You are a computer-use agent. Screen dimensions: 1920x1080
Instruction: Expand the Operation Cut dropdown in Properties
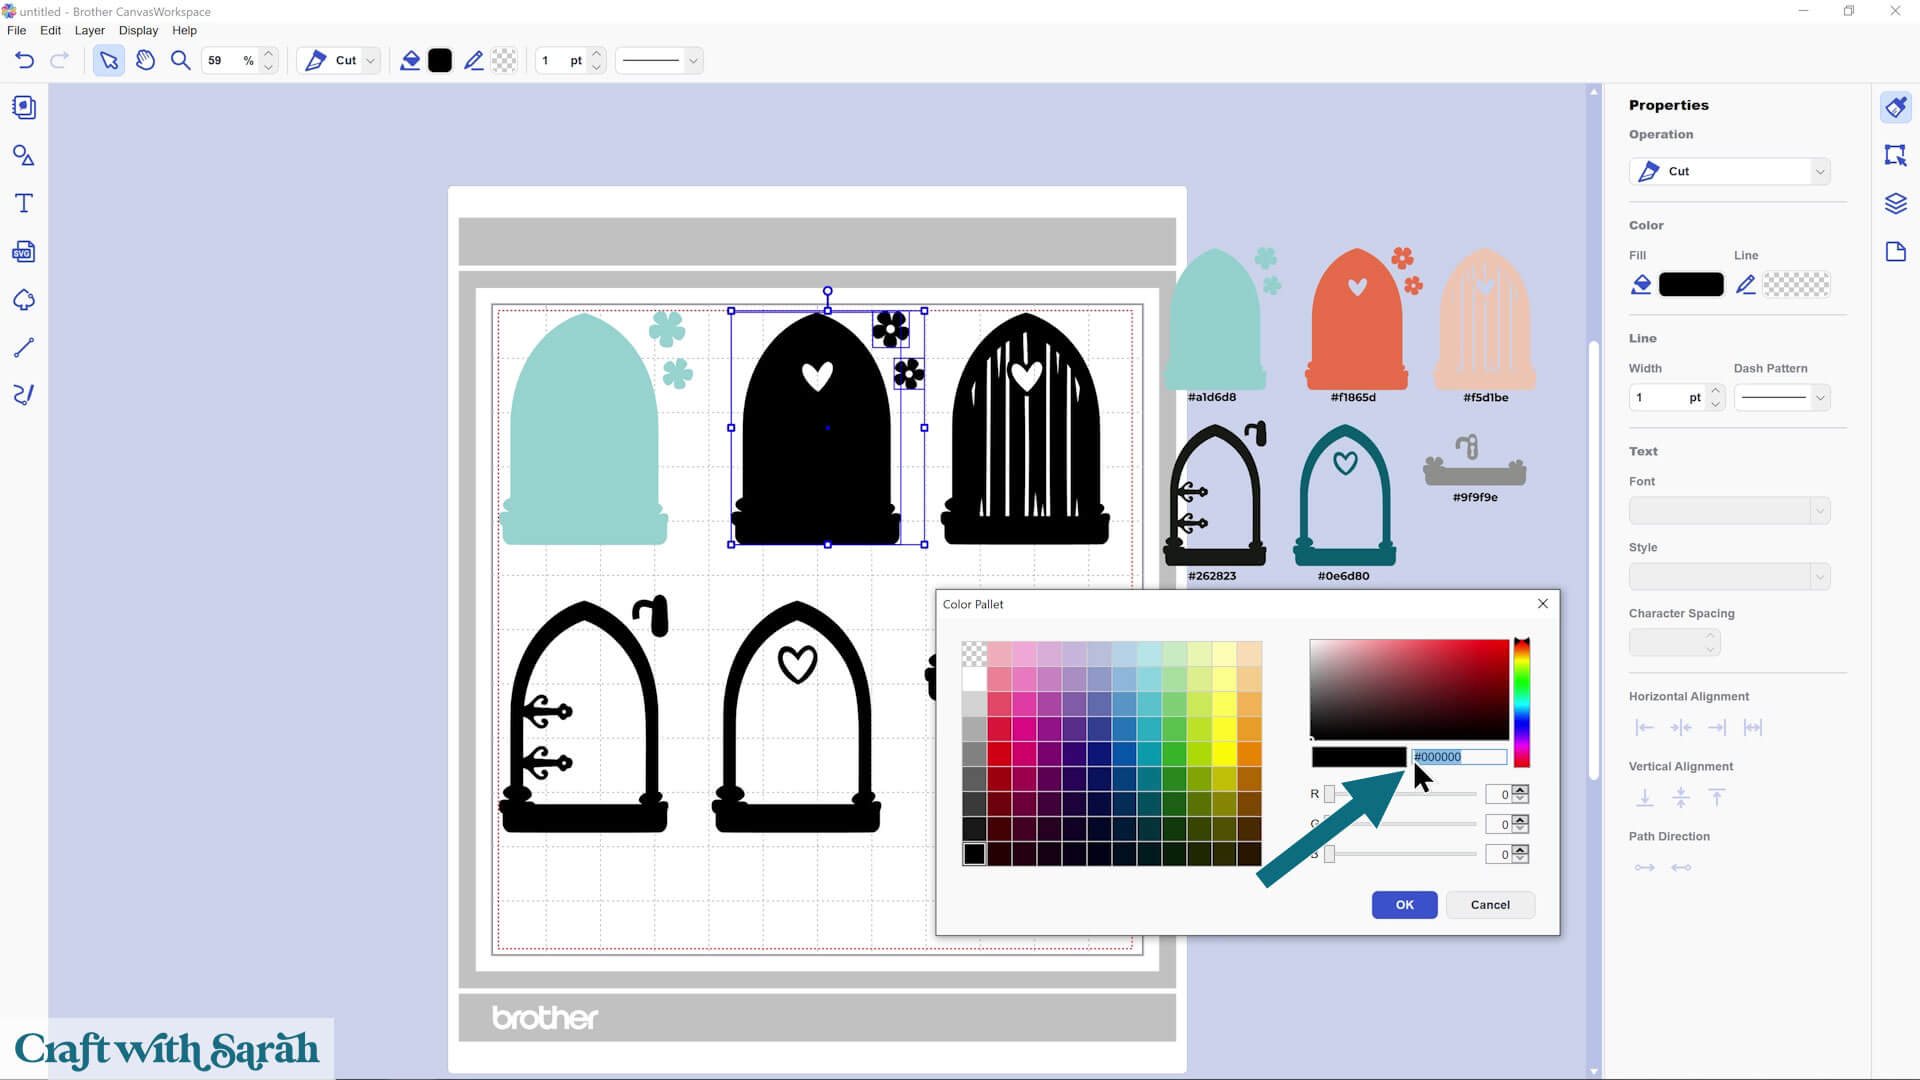(1819, 171)
